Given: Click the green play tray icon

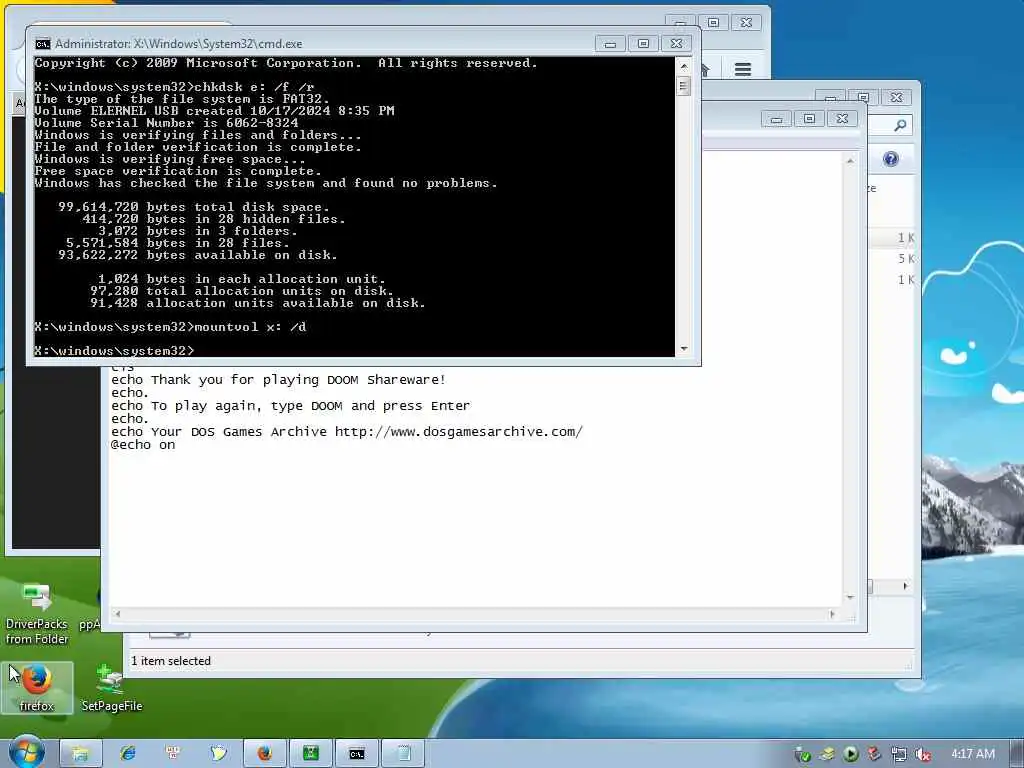Looking at the screenshot, I should (850, 754).
